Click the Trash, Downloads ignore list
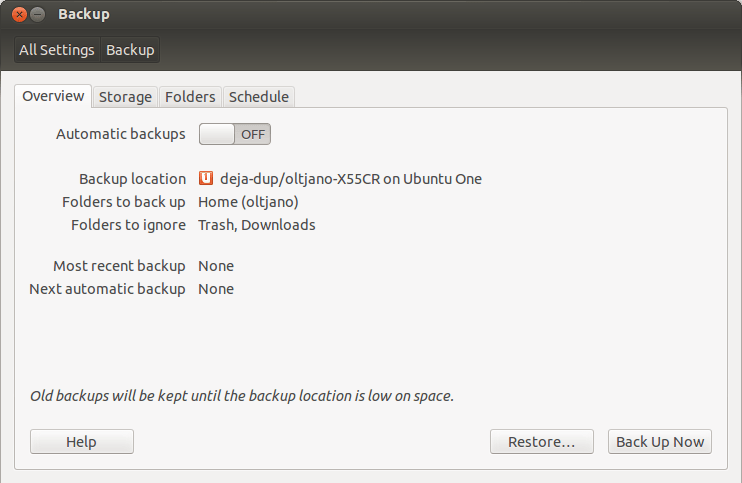 click(256, 225)
